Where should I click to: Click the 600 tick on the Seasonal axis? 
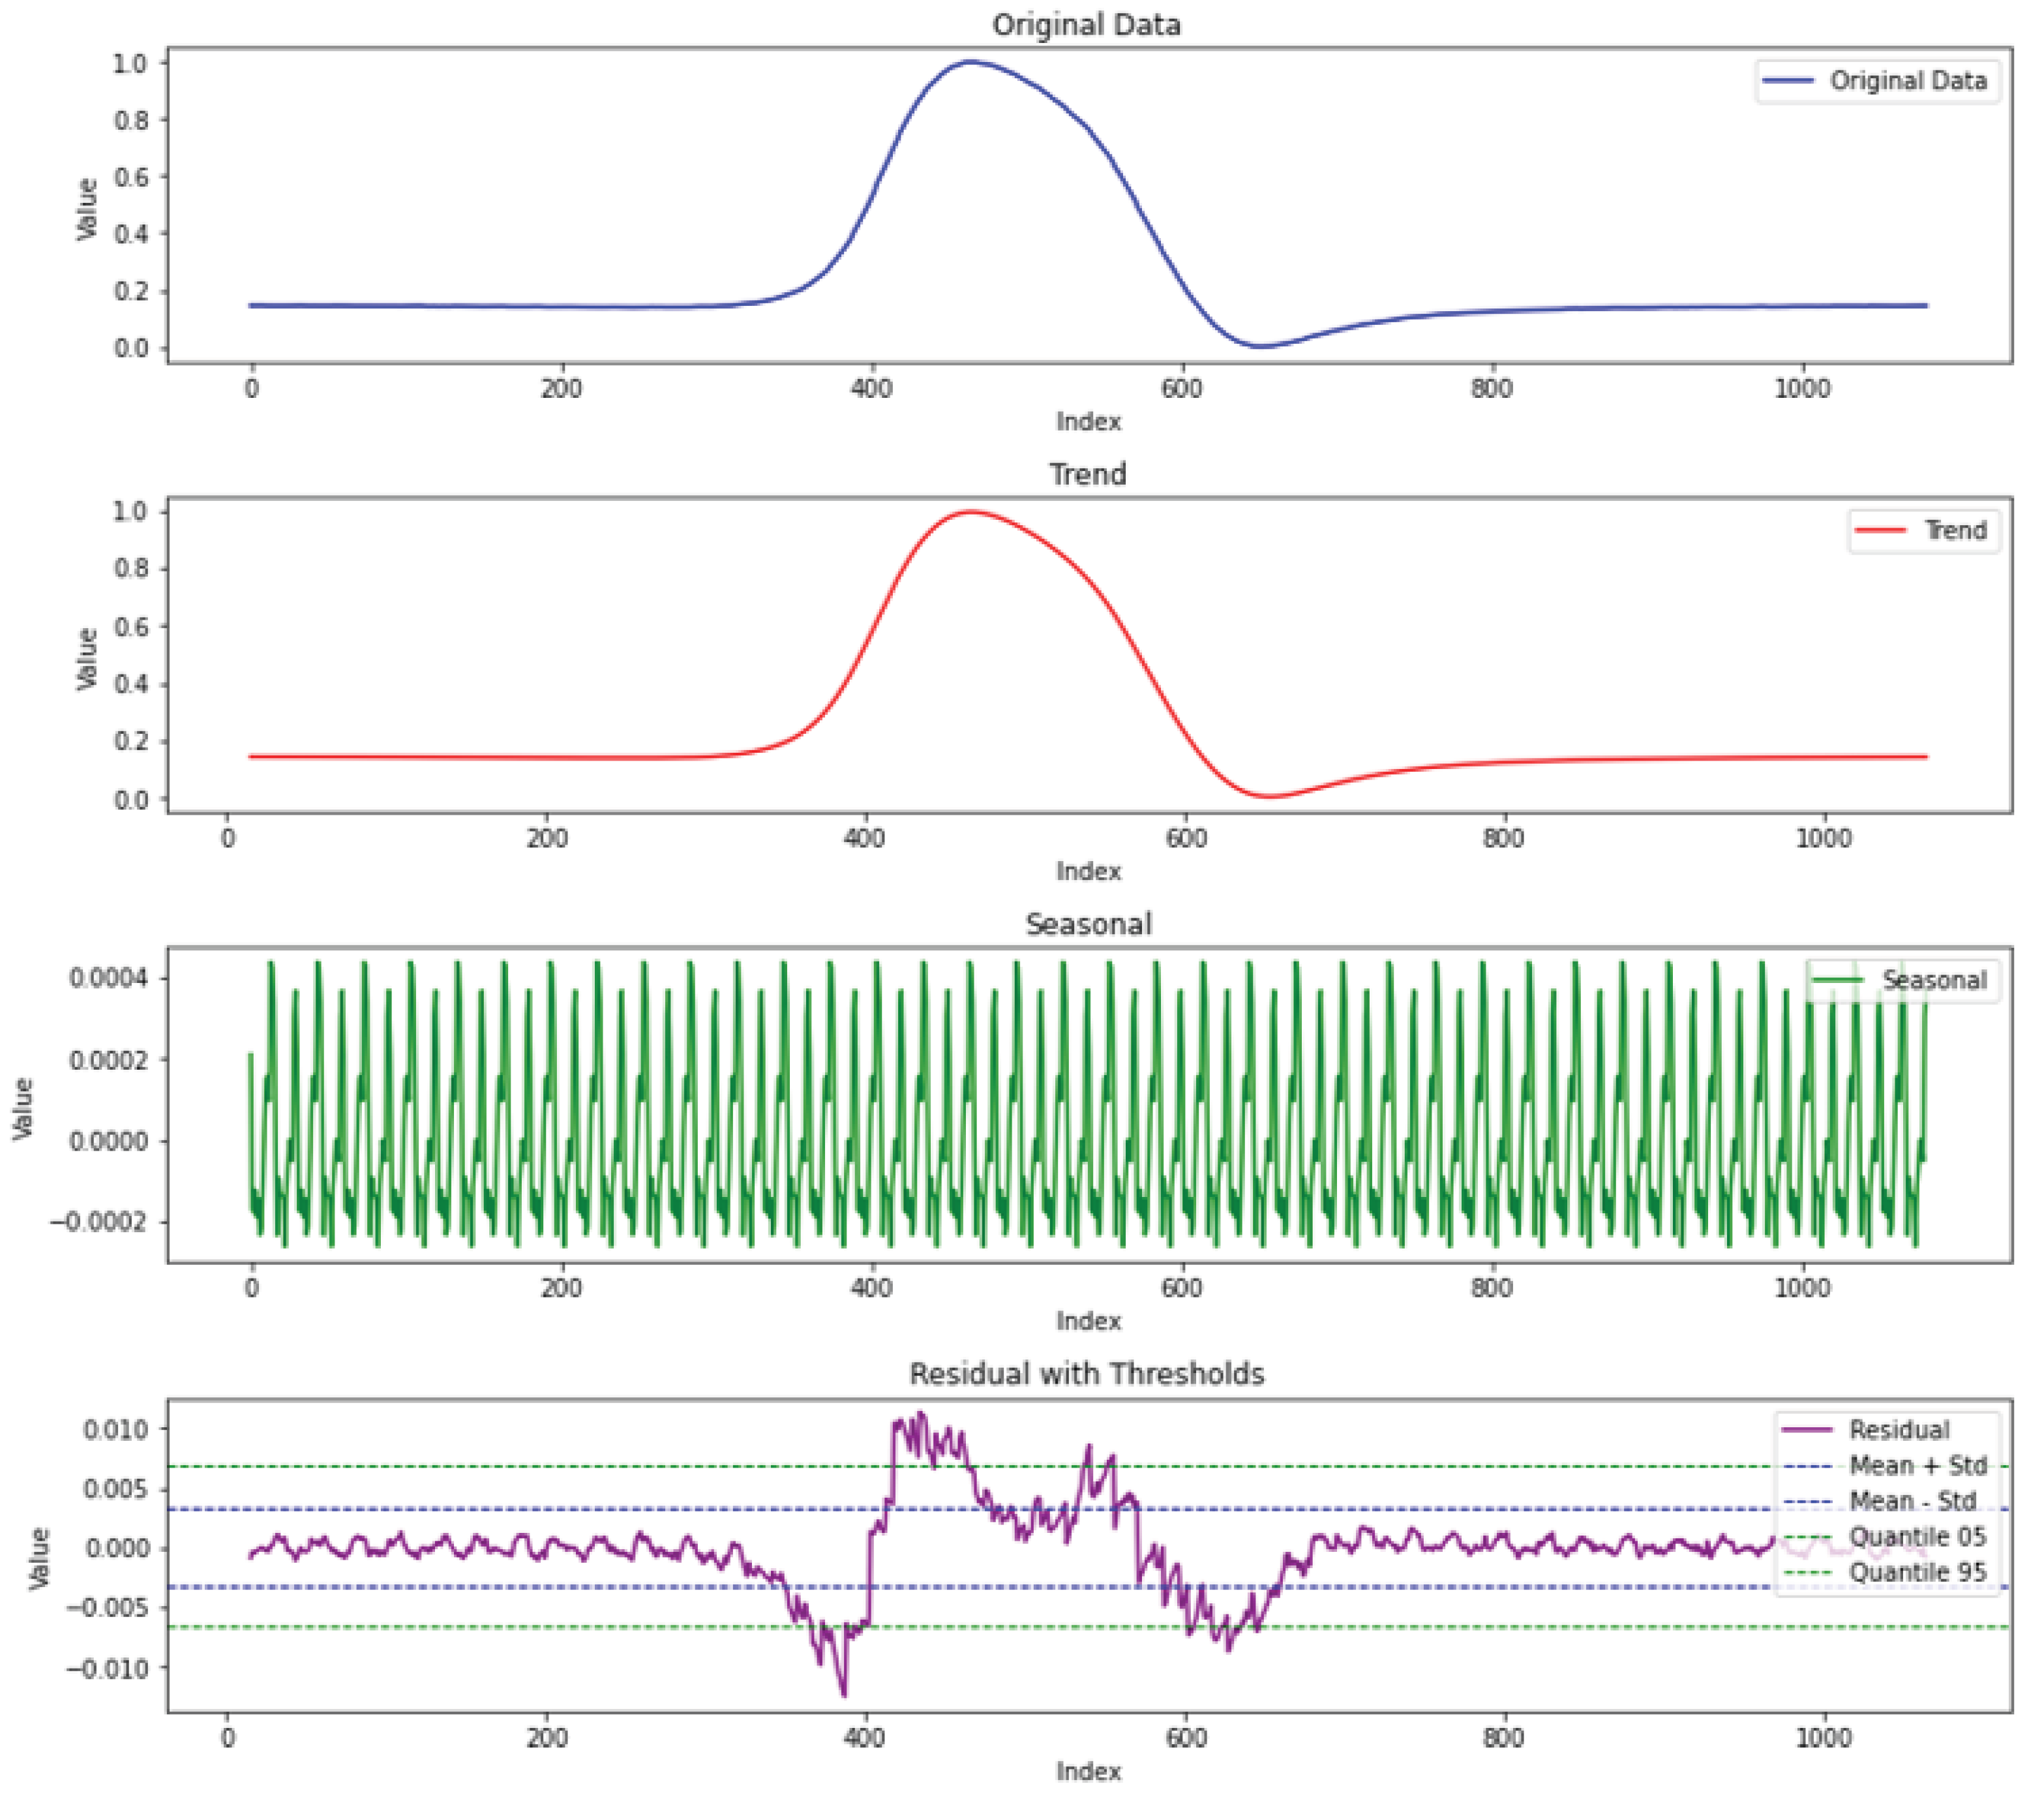click(x=1181, y=1288)
